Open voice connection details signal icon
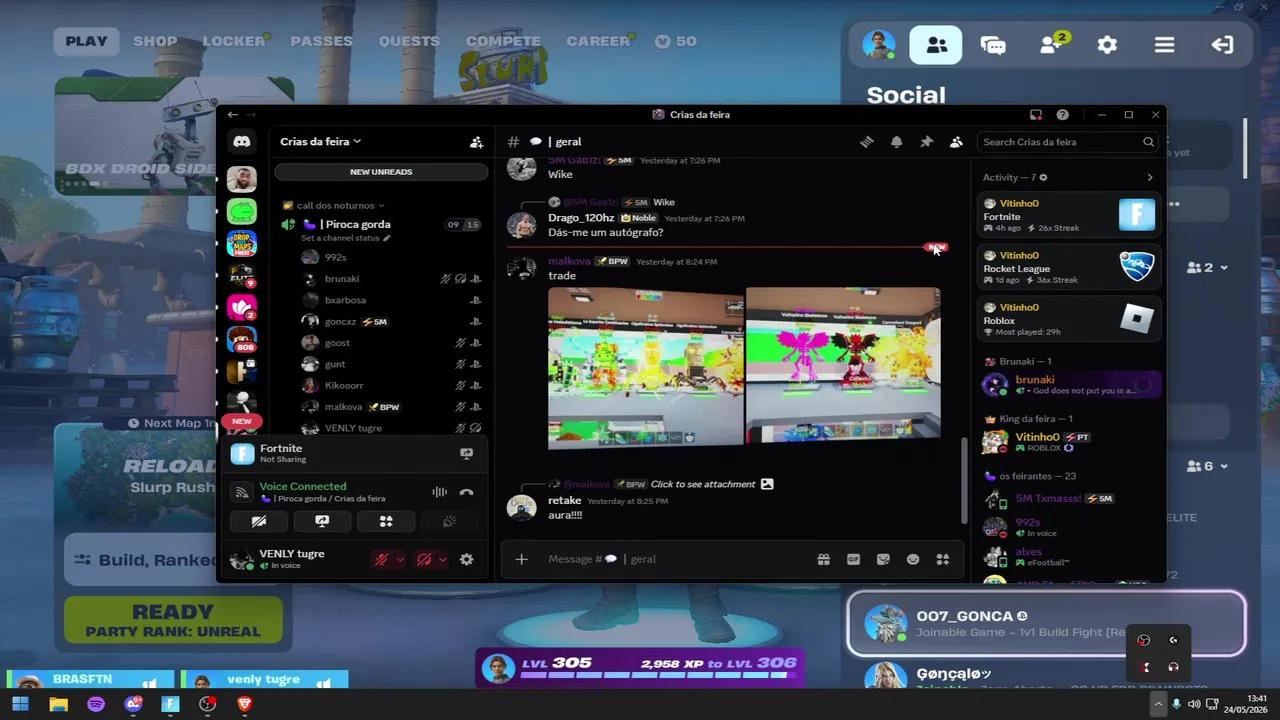Screen dimensions: 1280x720 click(241, 492)
